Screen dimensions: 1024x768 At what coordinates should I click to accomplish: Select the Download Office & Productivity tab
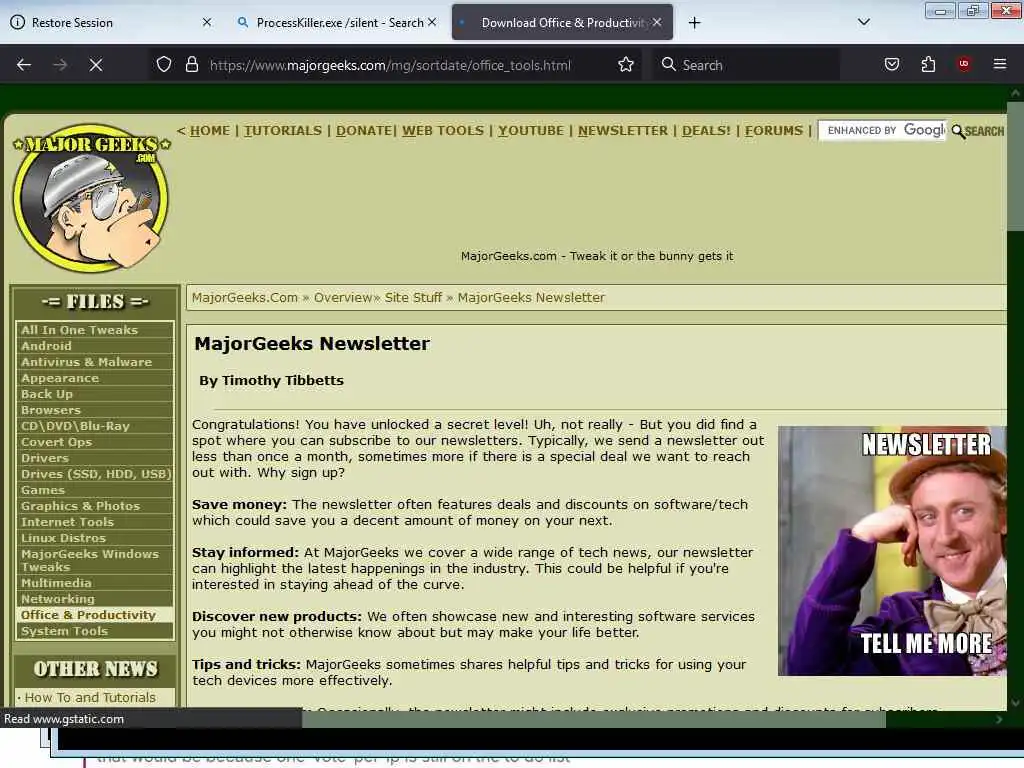pos(562,22)
